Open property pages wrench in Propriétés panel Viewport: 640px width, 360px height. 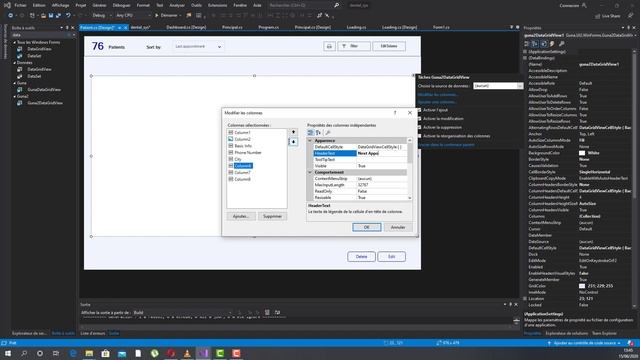tap(562, 44)
